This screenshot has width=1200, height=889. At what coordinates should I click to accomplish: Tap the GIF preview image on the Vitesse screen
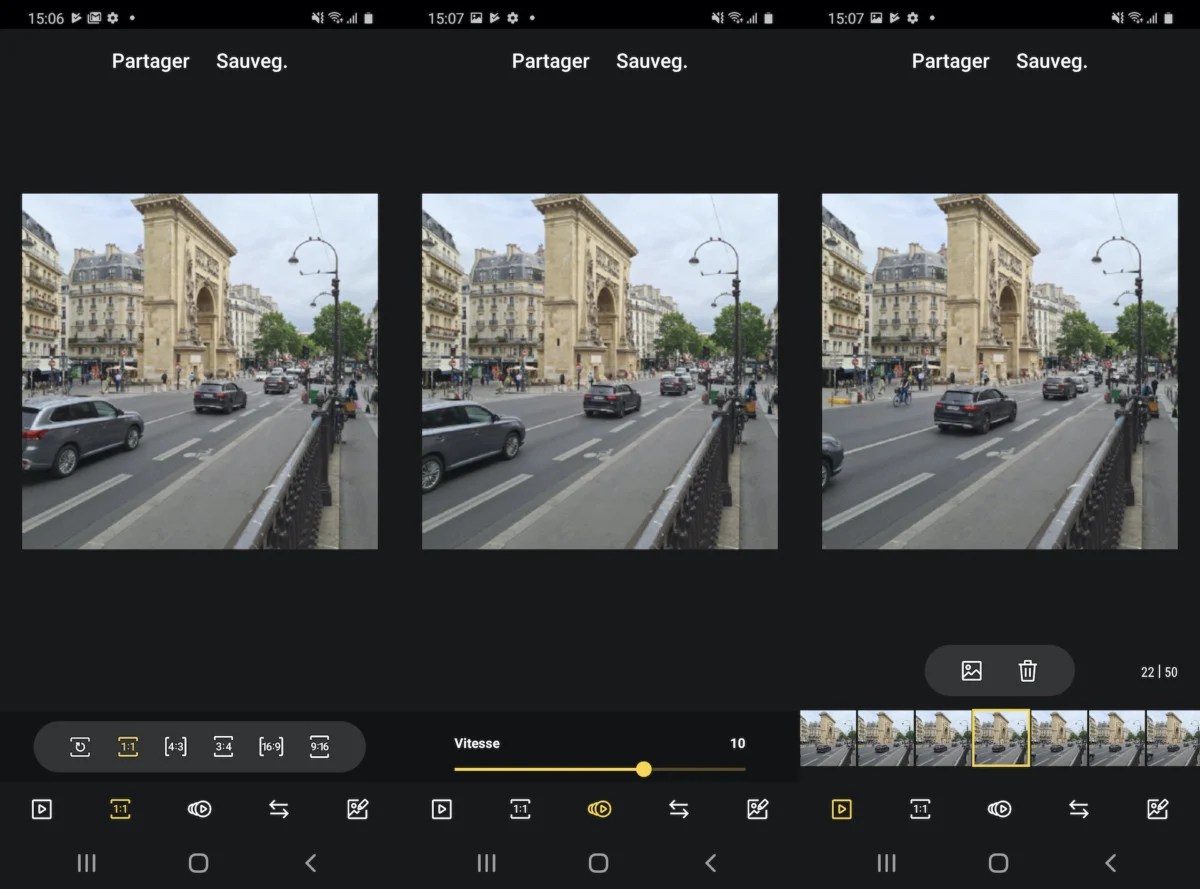[600, 371]
